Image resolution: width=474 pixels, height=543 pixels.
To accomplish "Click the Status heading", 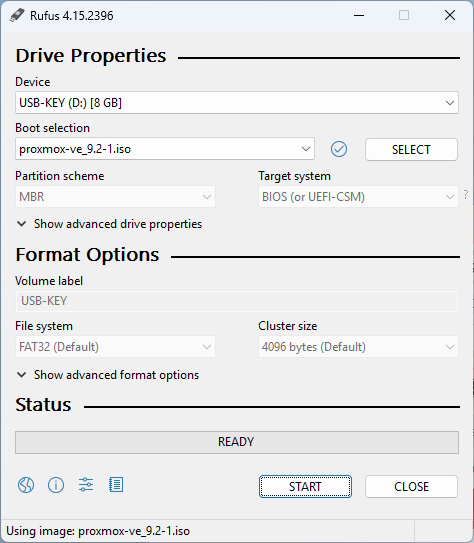I will (x=43, y=404).
